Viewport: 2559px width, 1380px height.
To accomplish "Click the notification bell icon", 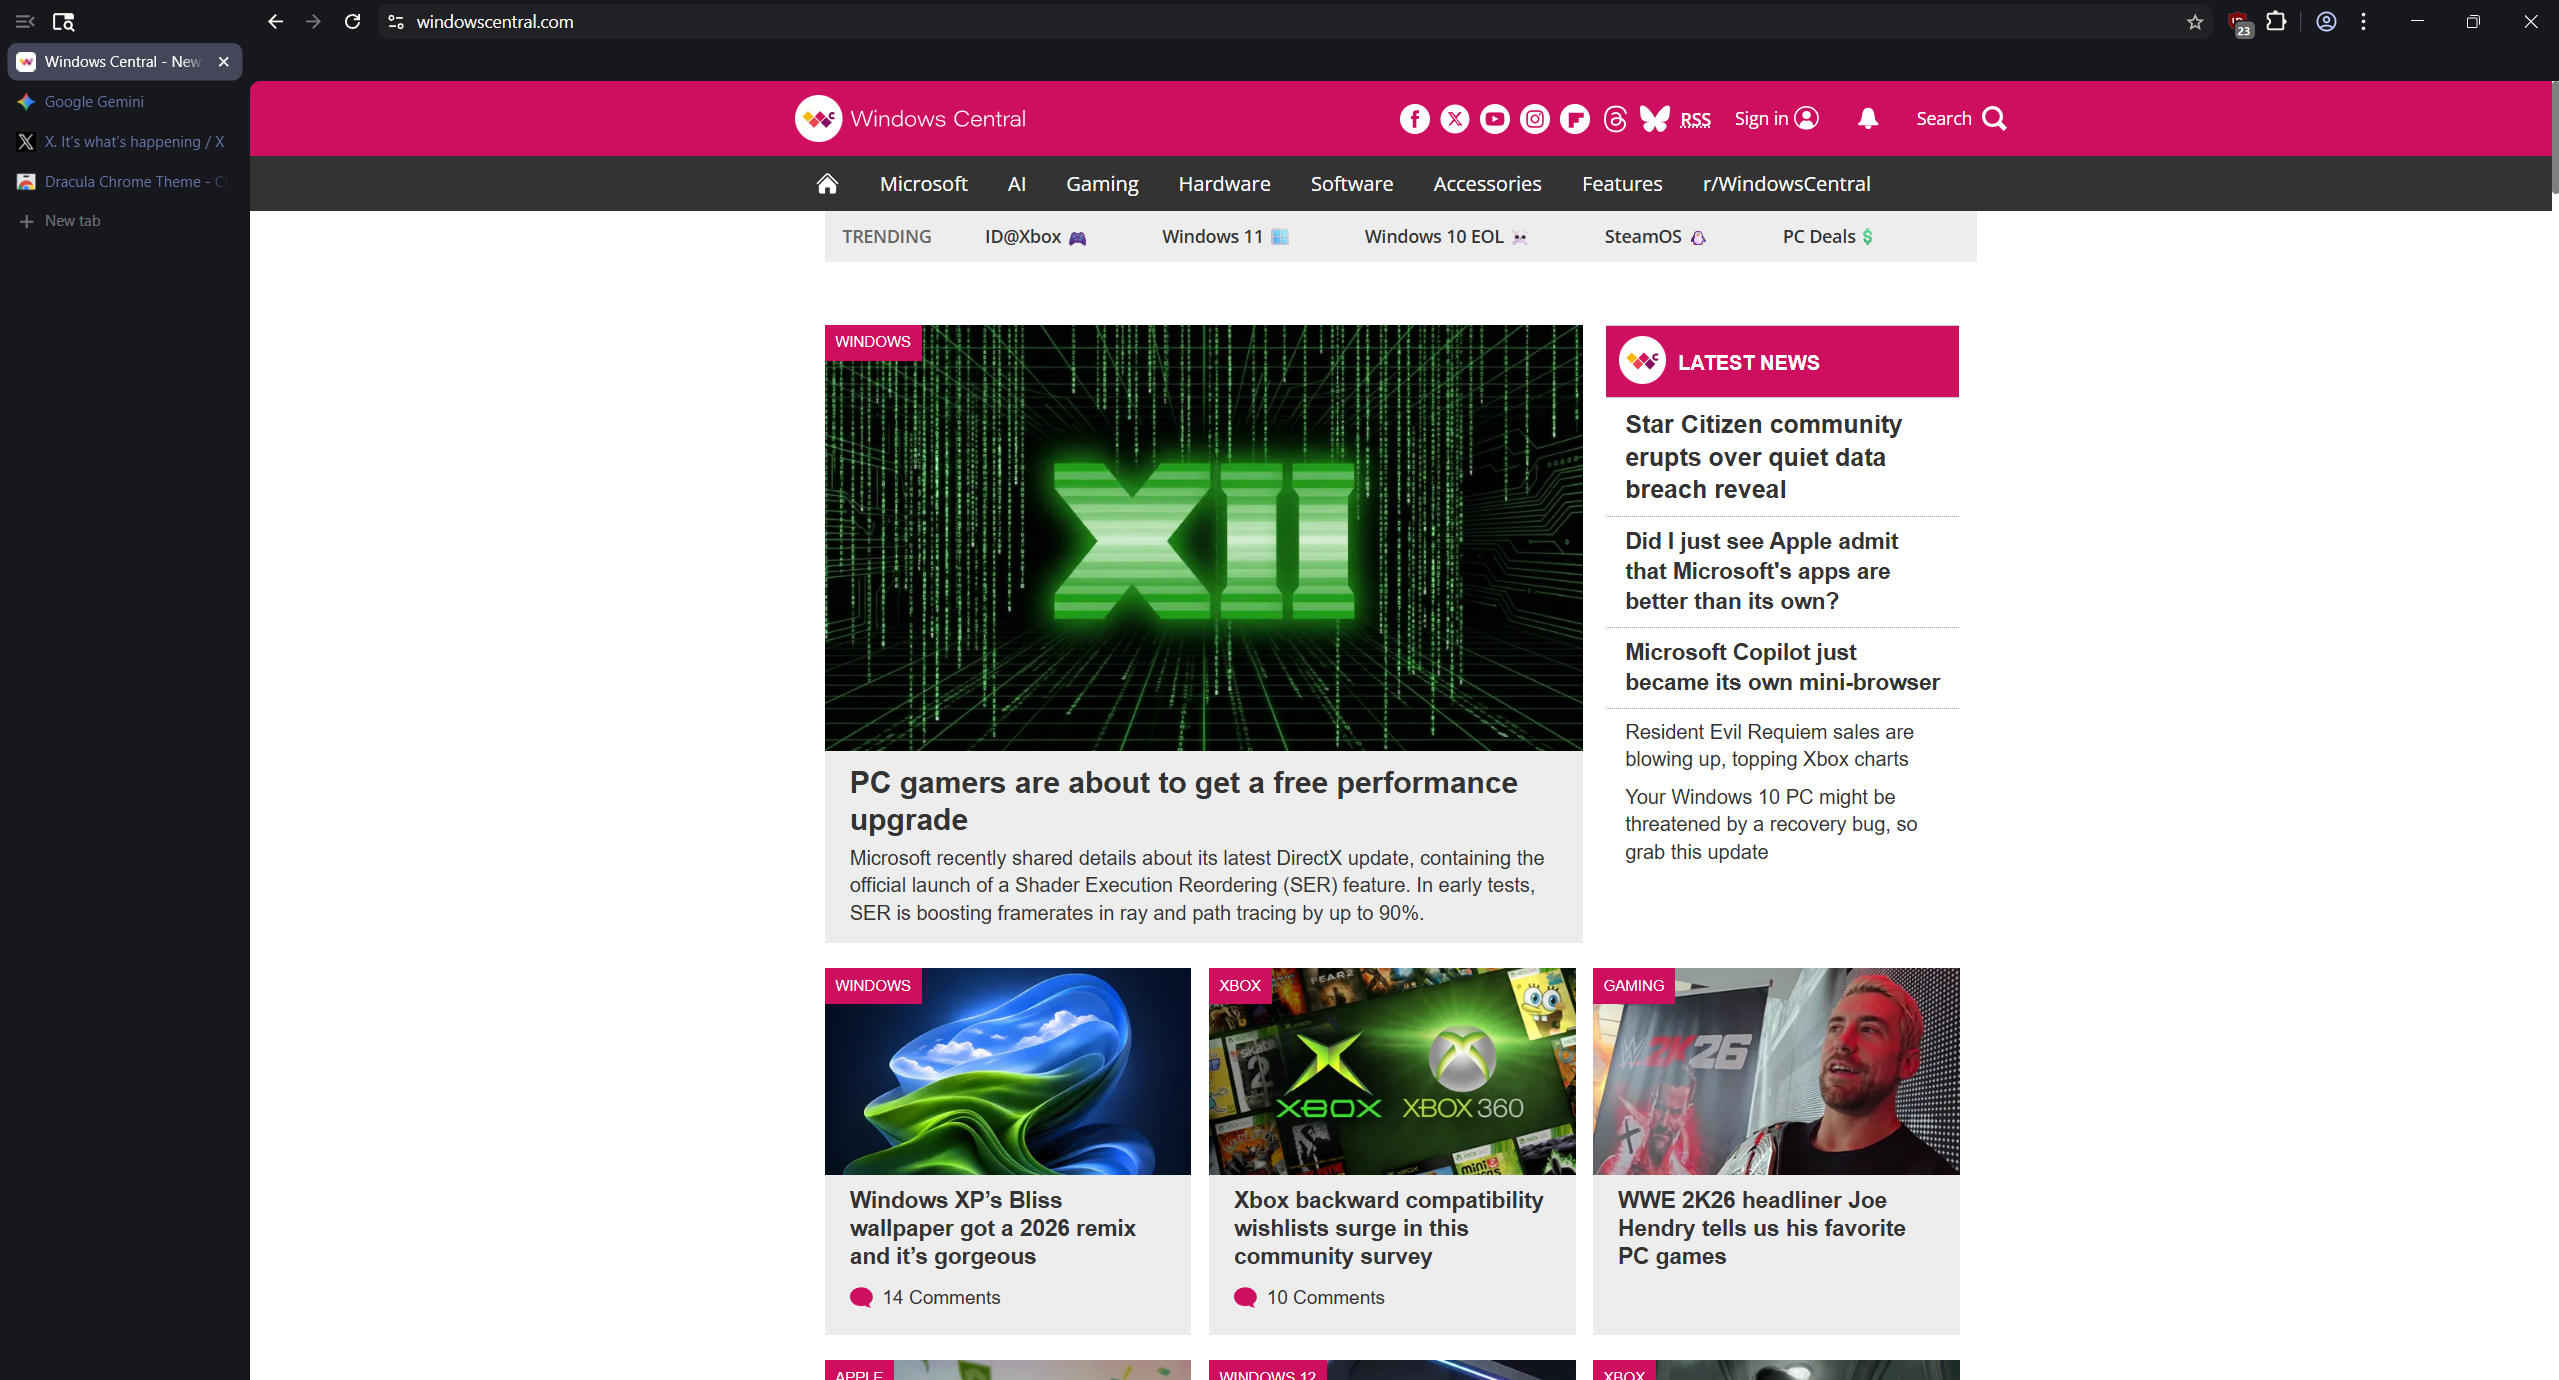I will pos(1866,118).
